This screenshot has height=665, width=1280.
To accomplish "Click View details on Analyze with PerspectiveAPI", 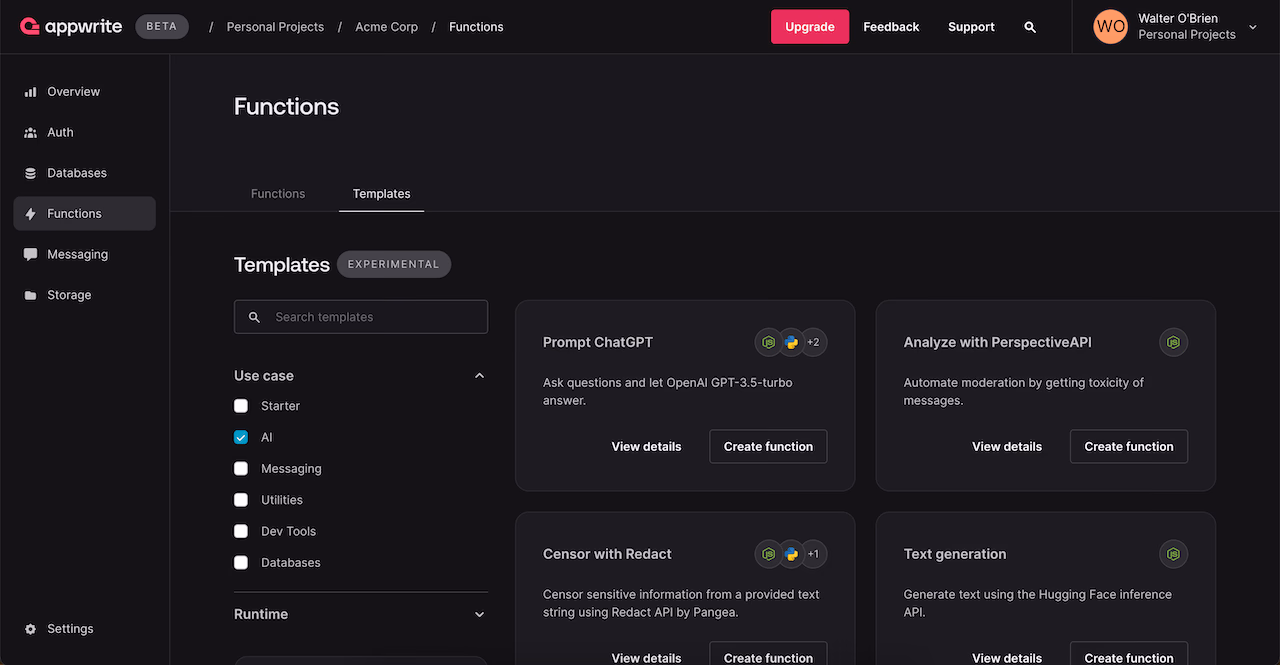I will tap(1007, 447).
